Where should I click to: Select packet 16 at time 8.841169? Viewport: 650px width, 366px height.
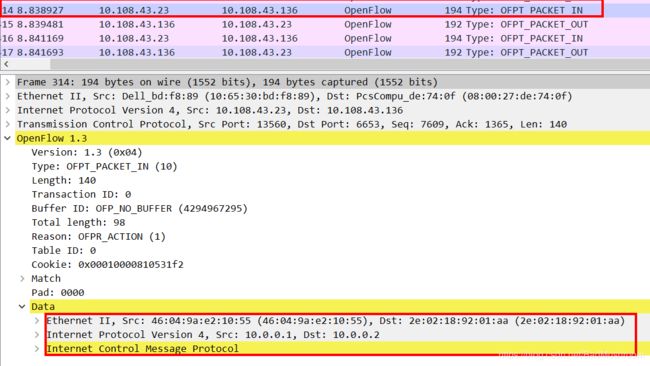(x=325, y=38)
